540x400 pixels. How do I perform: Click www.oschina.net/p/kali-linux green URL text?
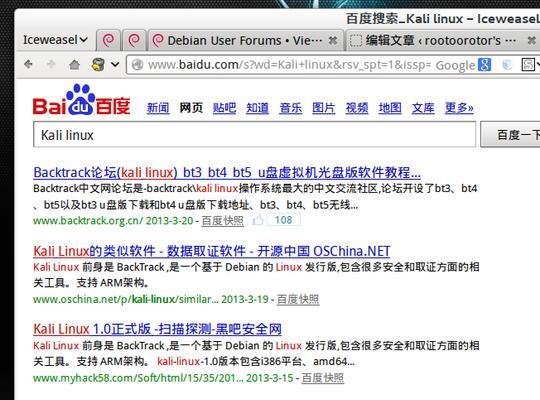point(126,299)
